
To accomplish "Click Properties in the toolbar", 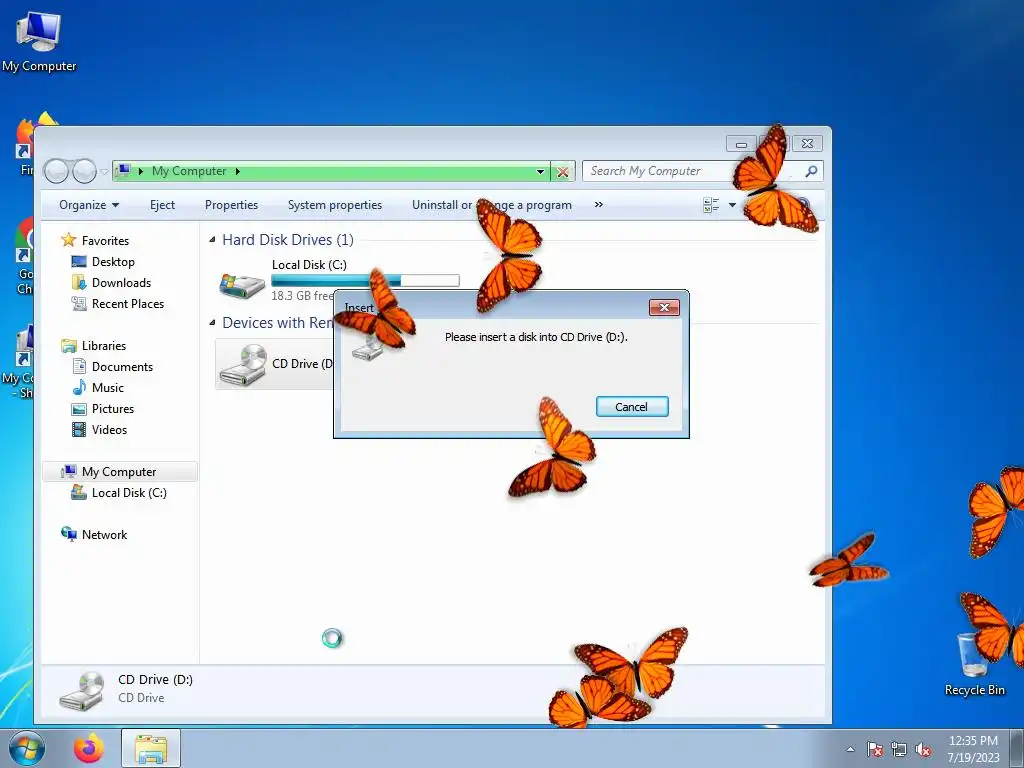I will 231,205.
